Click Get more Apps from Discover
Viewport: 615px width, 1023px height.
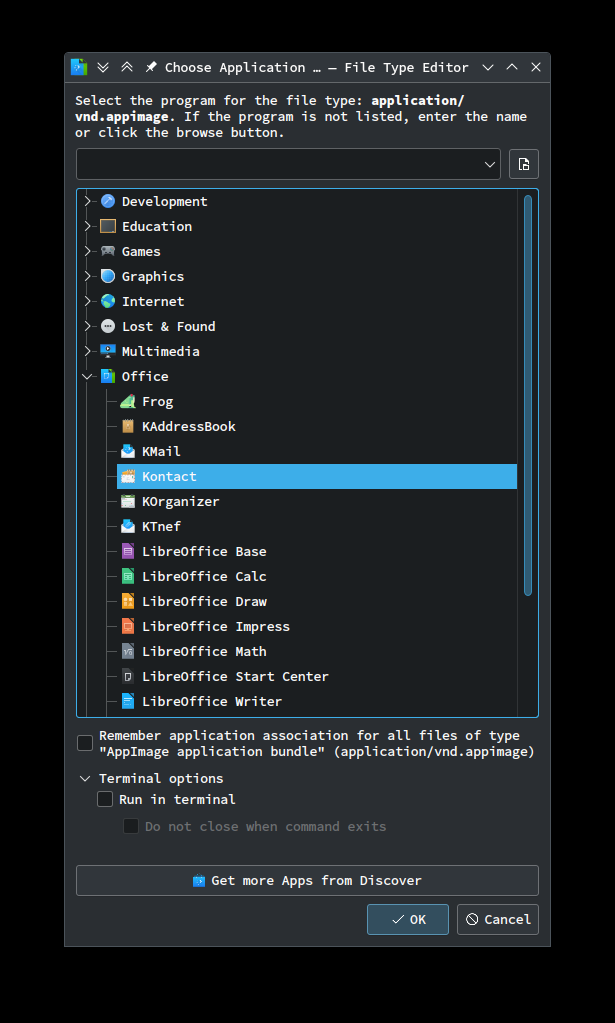coord(307,881)
